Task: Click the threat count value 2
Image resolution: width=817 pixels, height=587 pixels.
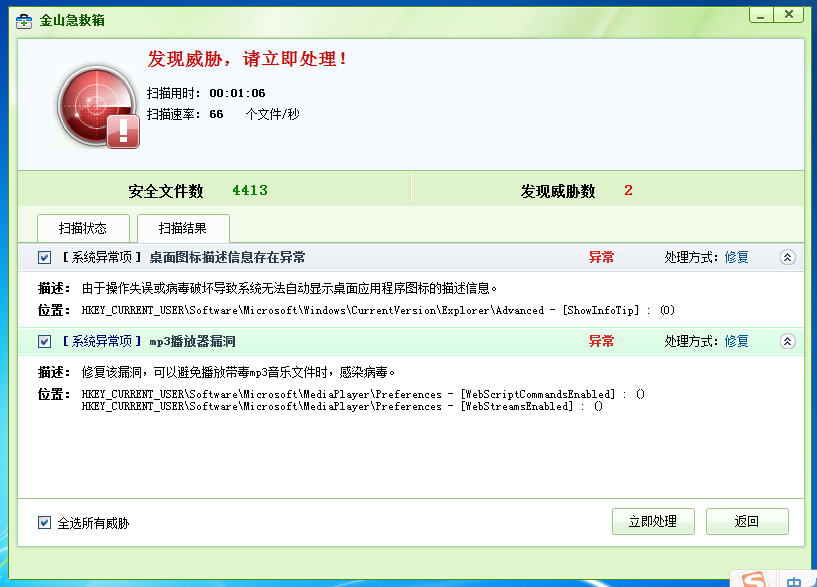Action: (628, 191)
